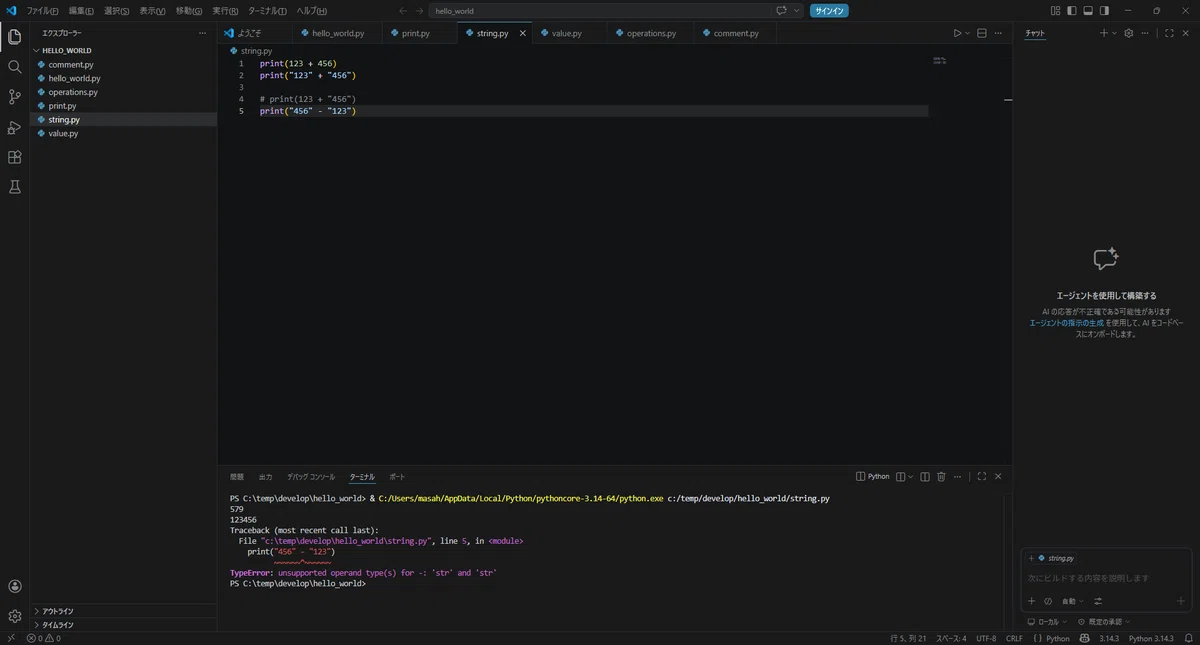Switch to the hello_world.py editor tab
Screen dimensions: 1200x645
click(338, 33)
